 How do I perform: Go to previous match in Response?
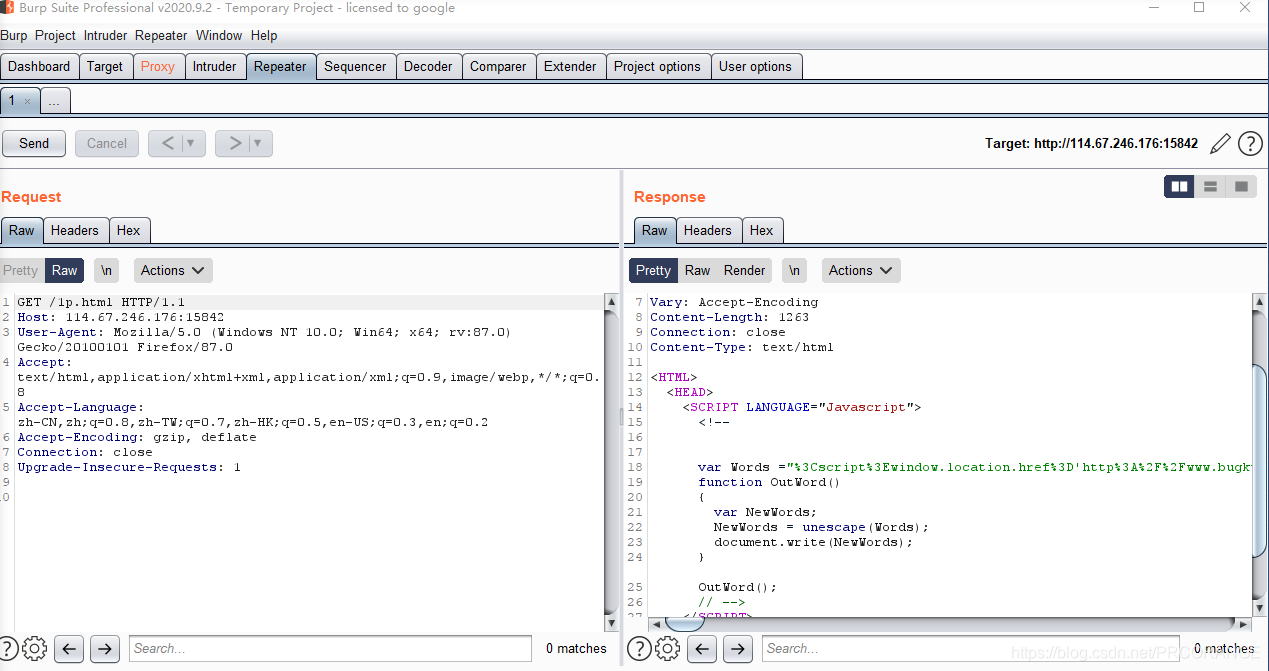click(702, 648)
